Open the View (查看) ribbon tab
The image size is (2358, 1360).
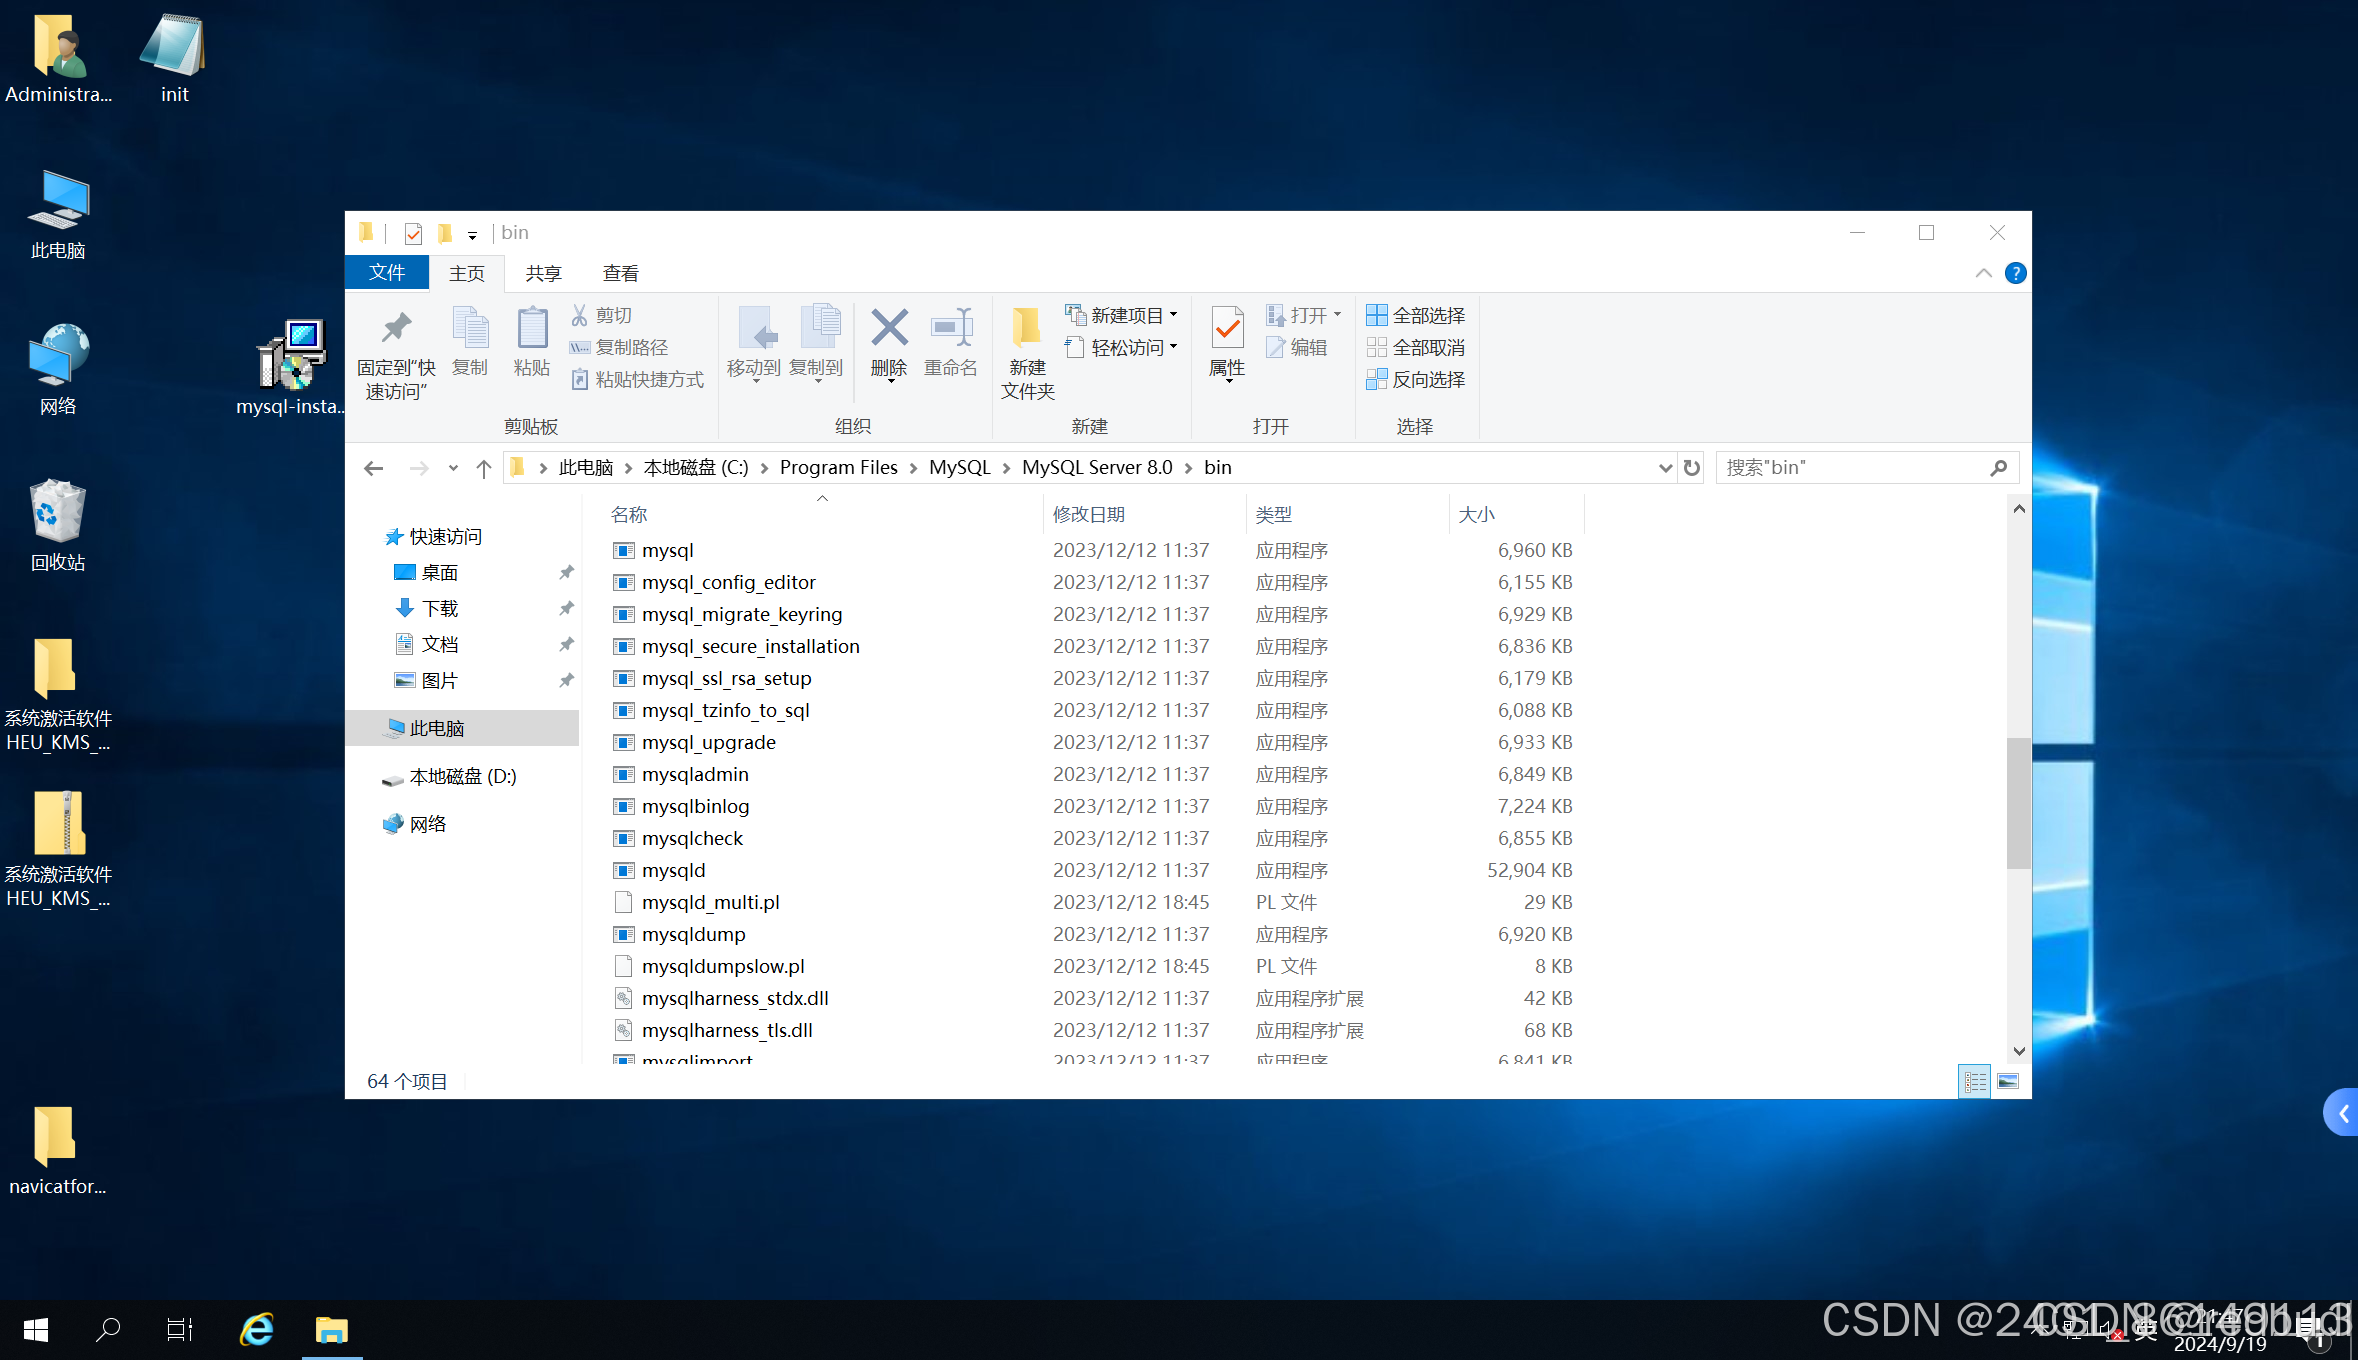(620, 273)
